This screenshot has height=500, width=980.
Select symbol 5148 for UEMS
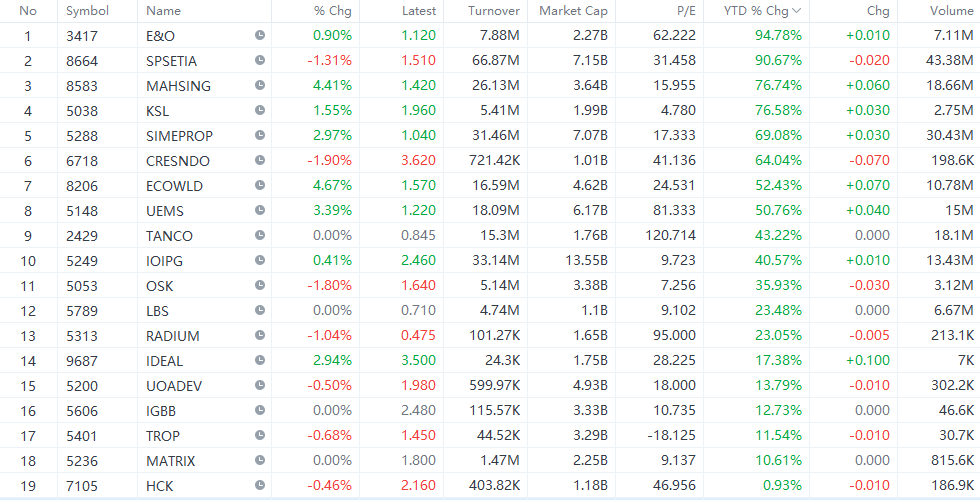click(82, 211)
